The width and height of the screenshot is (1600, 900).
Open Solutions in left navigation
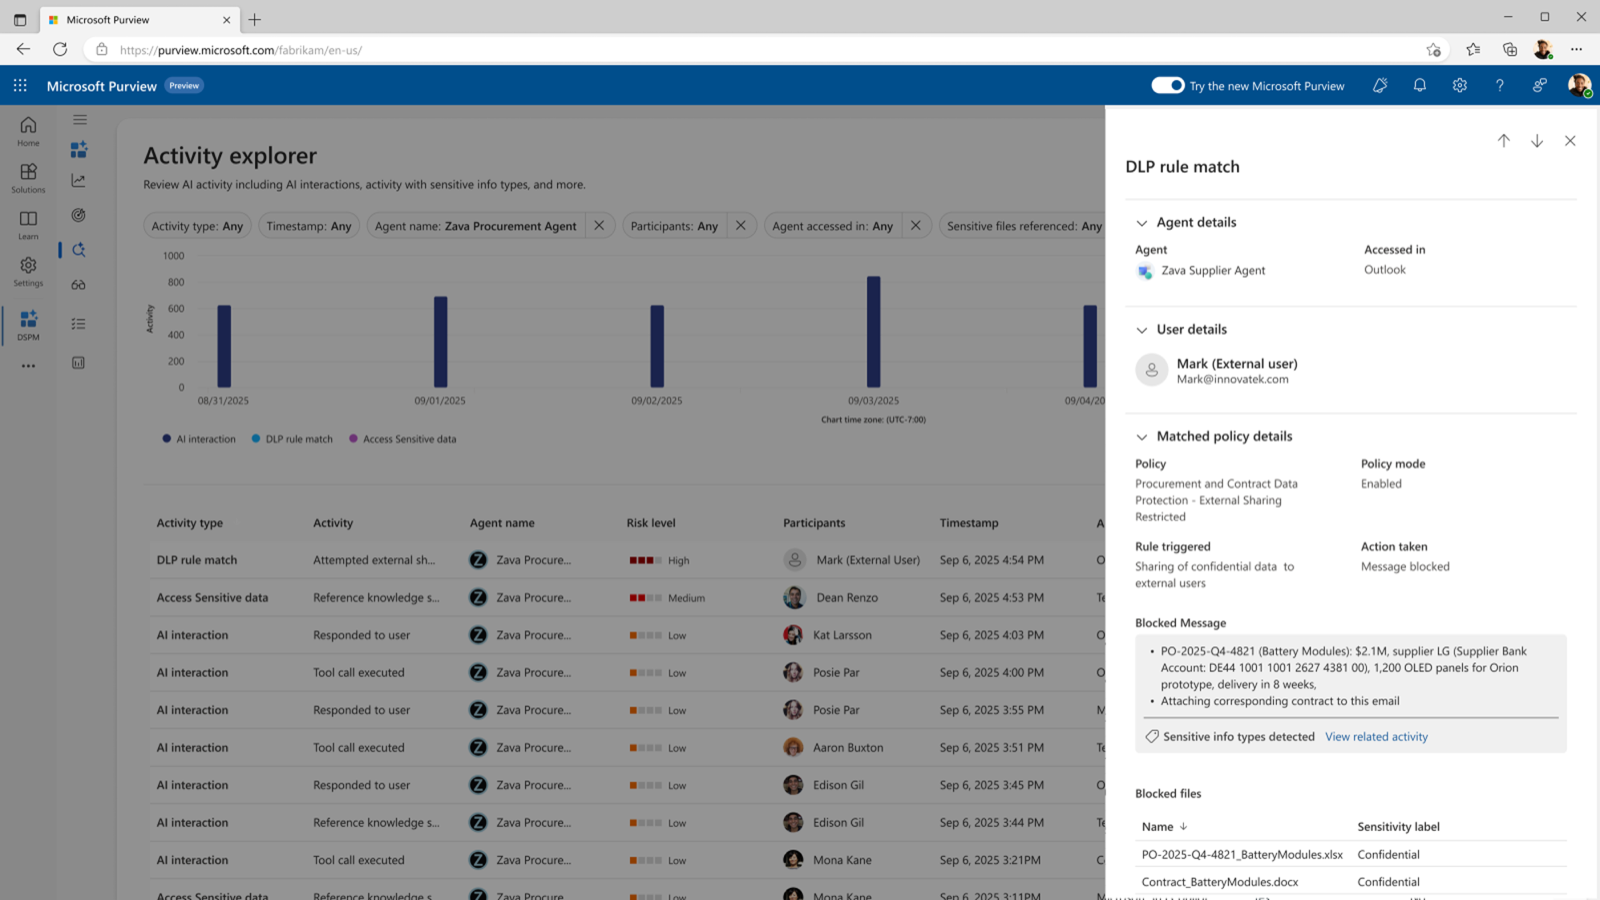28,178
